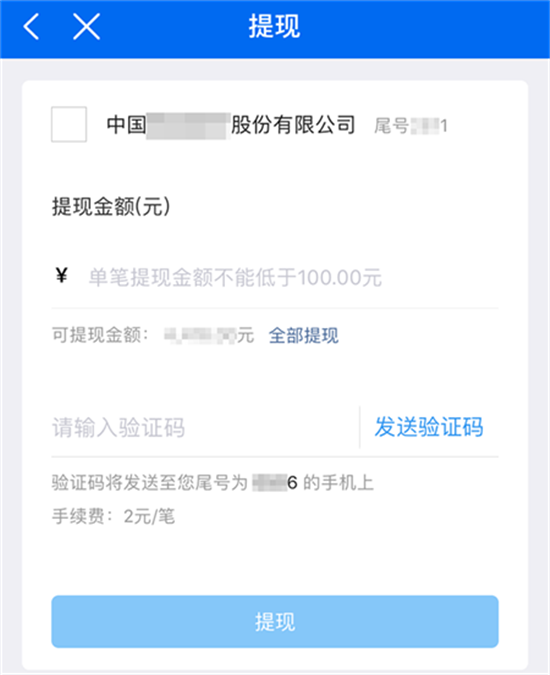
Task: Tap the 的手机上 text after phone number
Action: point(339,483)
